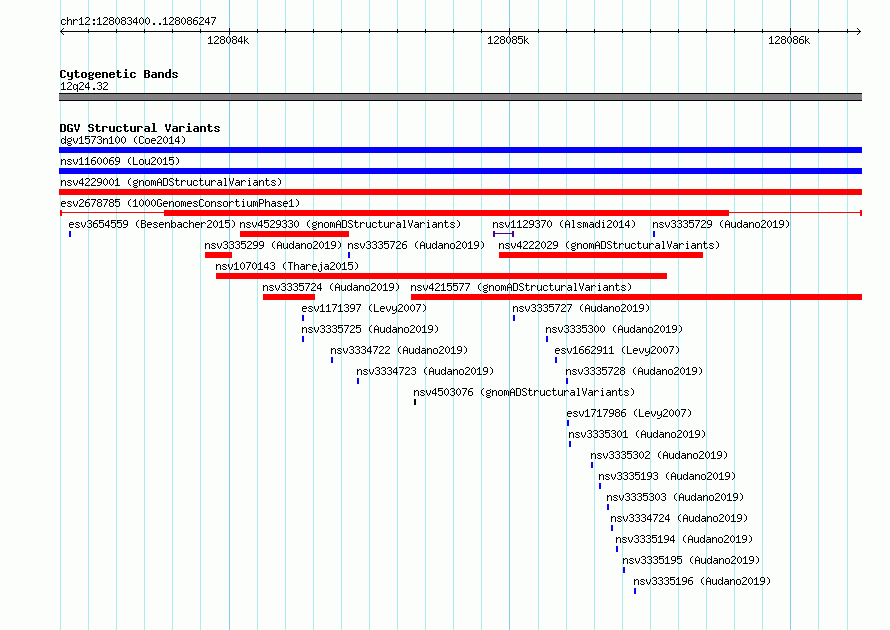Click the red bar under nsv4529330
890x630 pixels.
(x=294, y=234)
